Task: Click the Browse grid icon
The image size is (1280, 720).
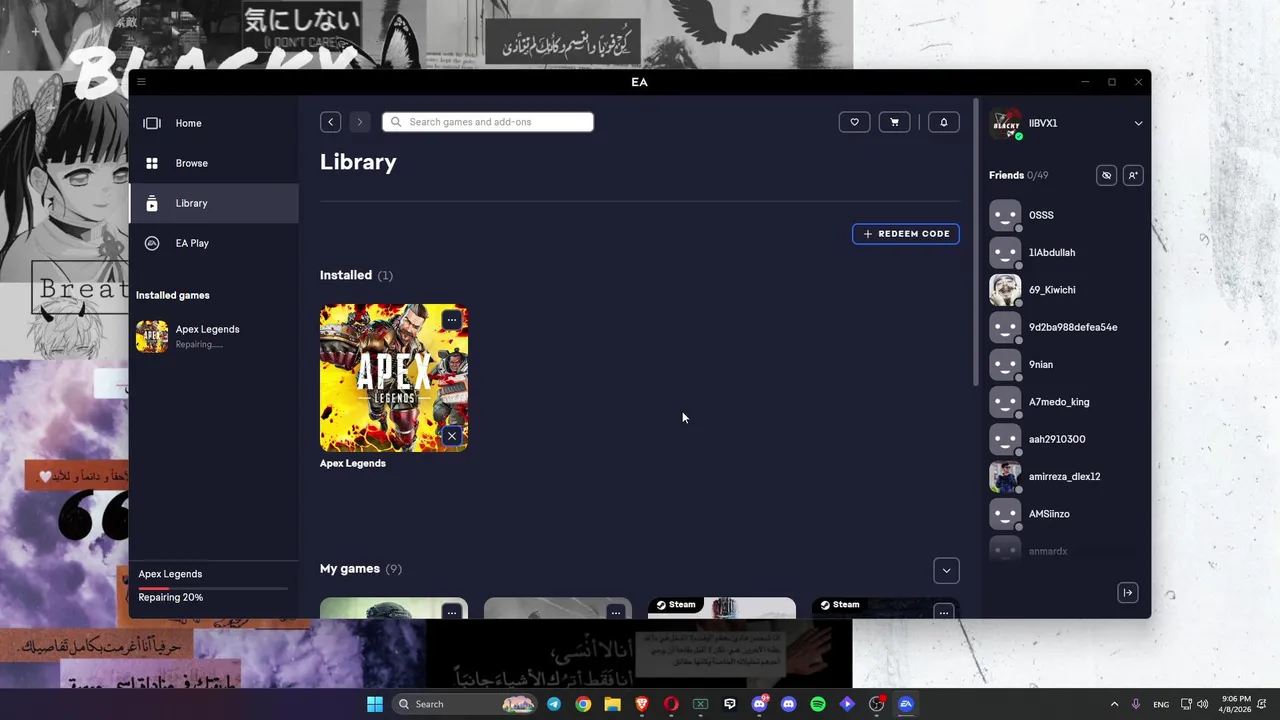Action: pos(152,163)
